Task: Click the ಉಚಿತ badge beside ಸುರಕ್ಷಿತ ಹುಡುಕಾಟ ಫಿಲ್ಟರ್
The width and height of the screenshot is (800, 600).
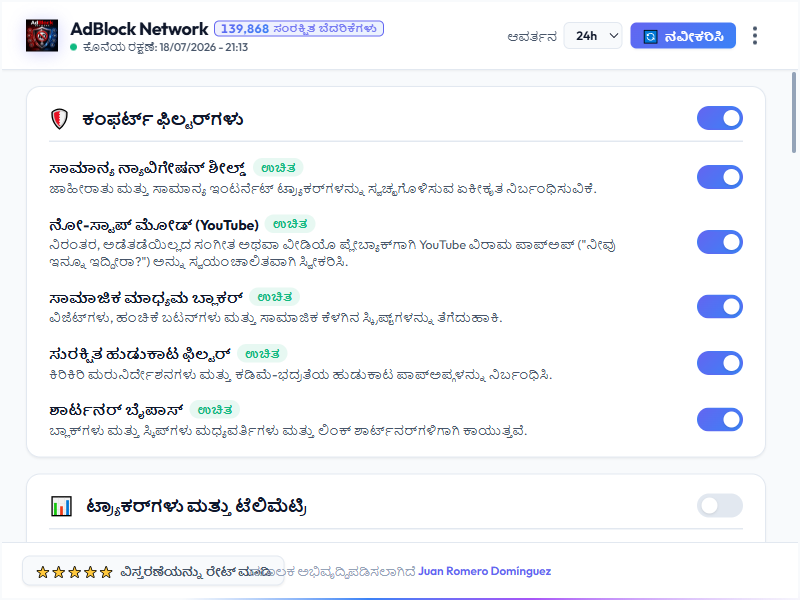Action: [262, 354]
